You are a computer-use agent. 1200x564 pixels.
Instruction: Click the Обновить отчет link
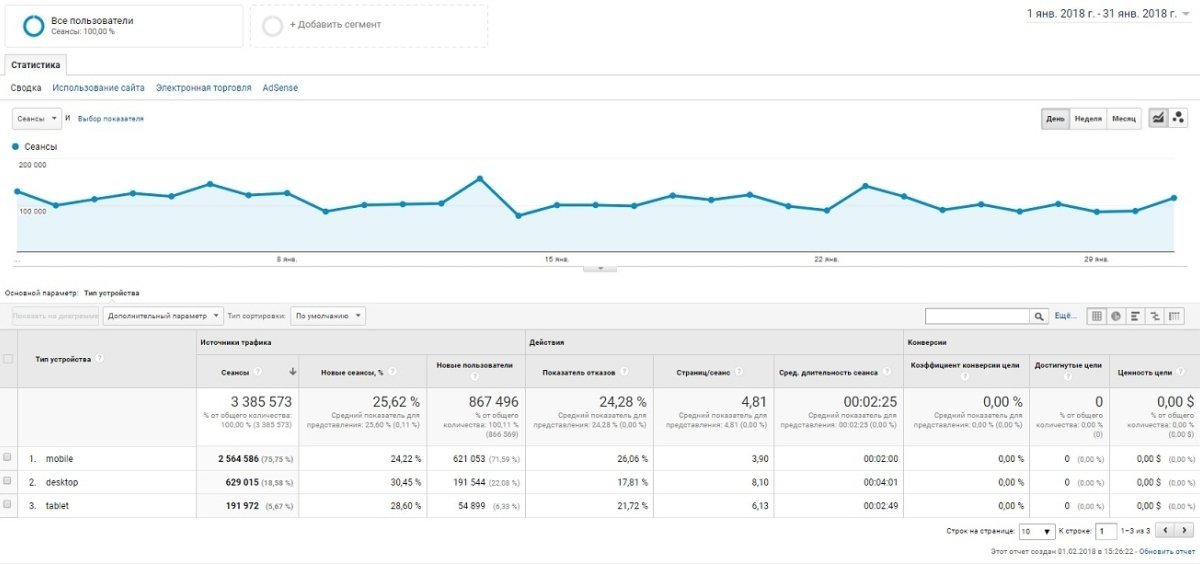tap(1167, 551)
